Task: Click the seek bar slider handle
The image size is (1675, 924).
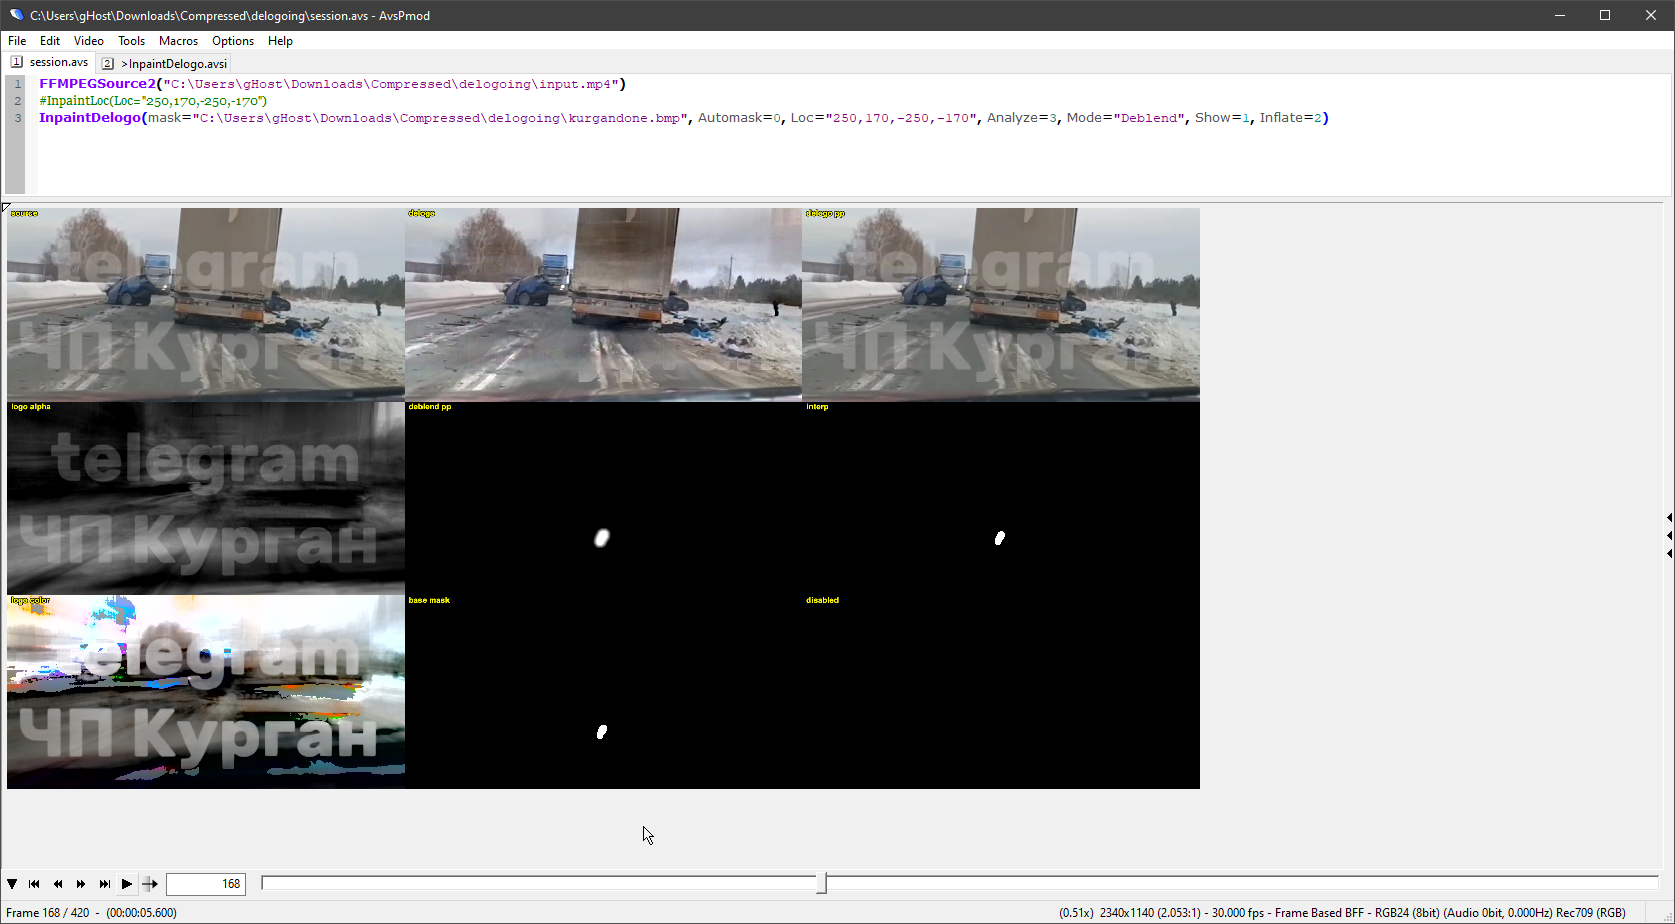Action: pos(822,883)
